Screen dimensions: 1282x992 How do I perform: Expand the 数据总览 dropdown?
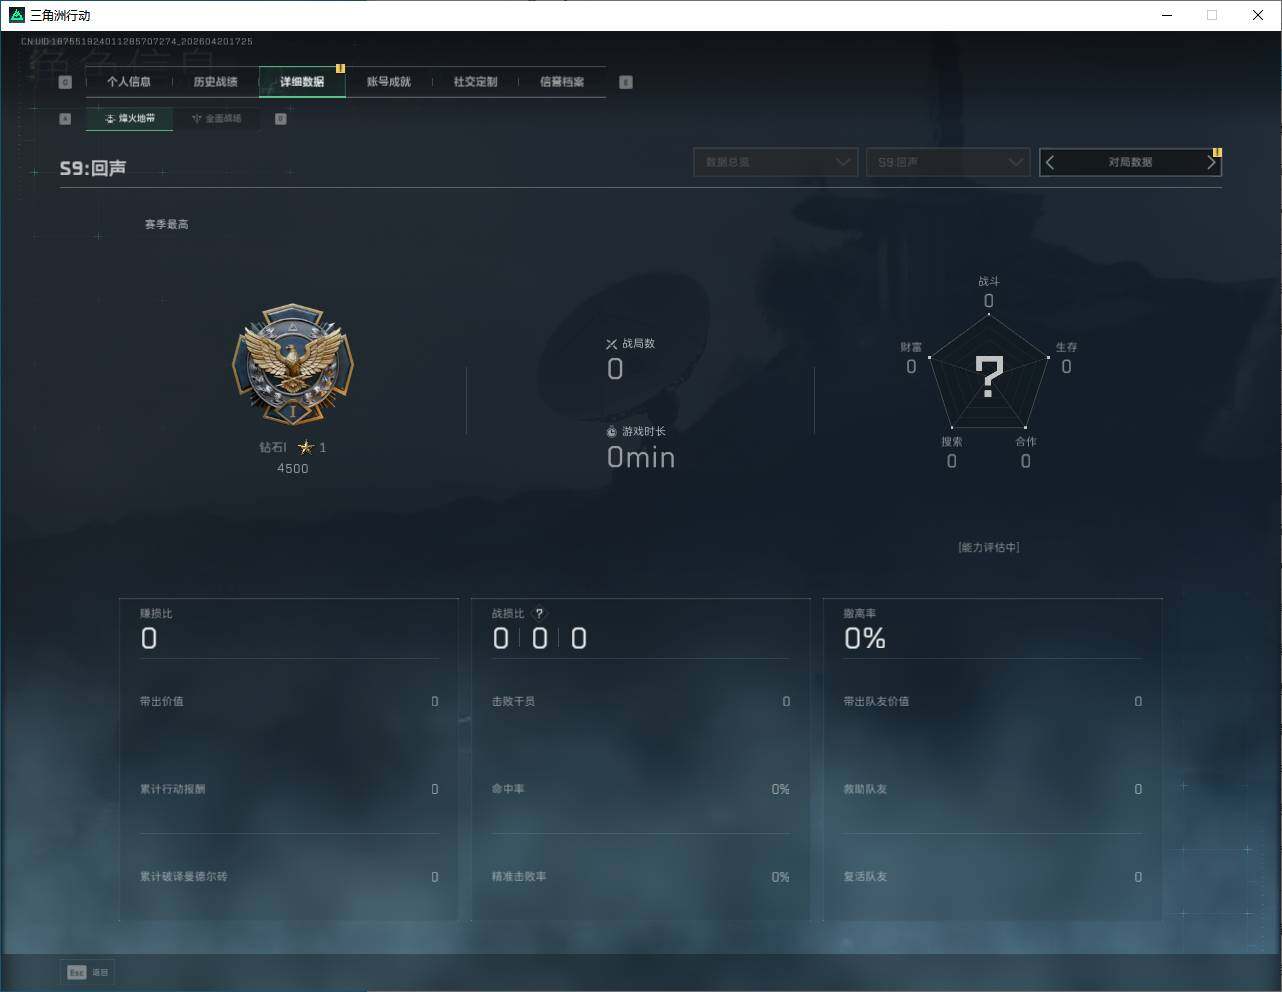[x=776, y=162]
